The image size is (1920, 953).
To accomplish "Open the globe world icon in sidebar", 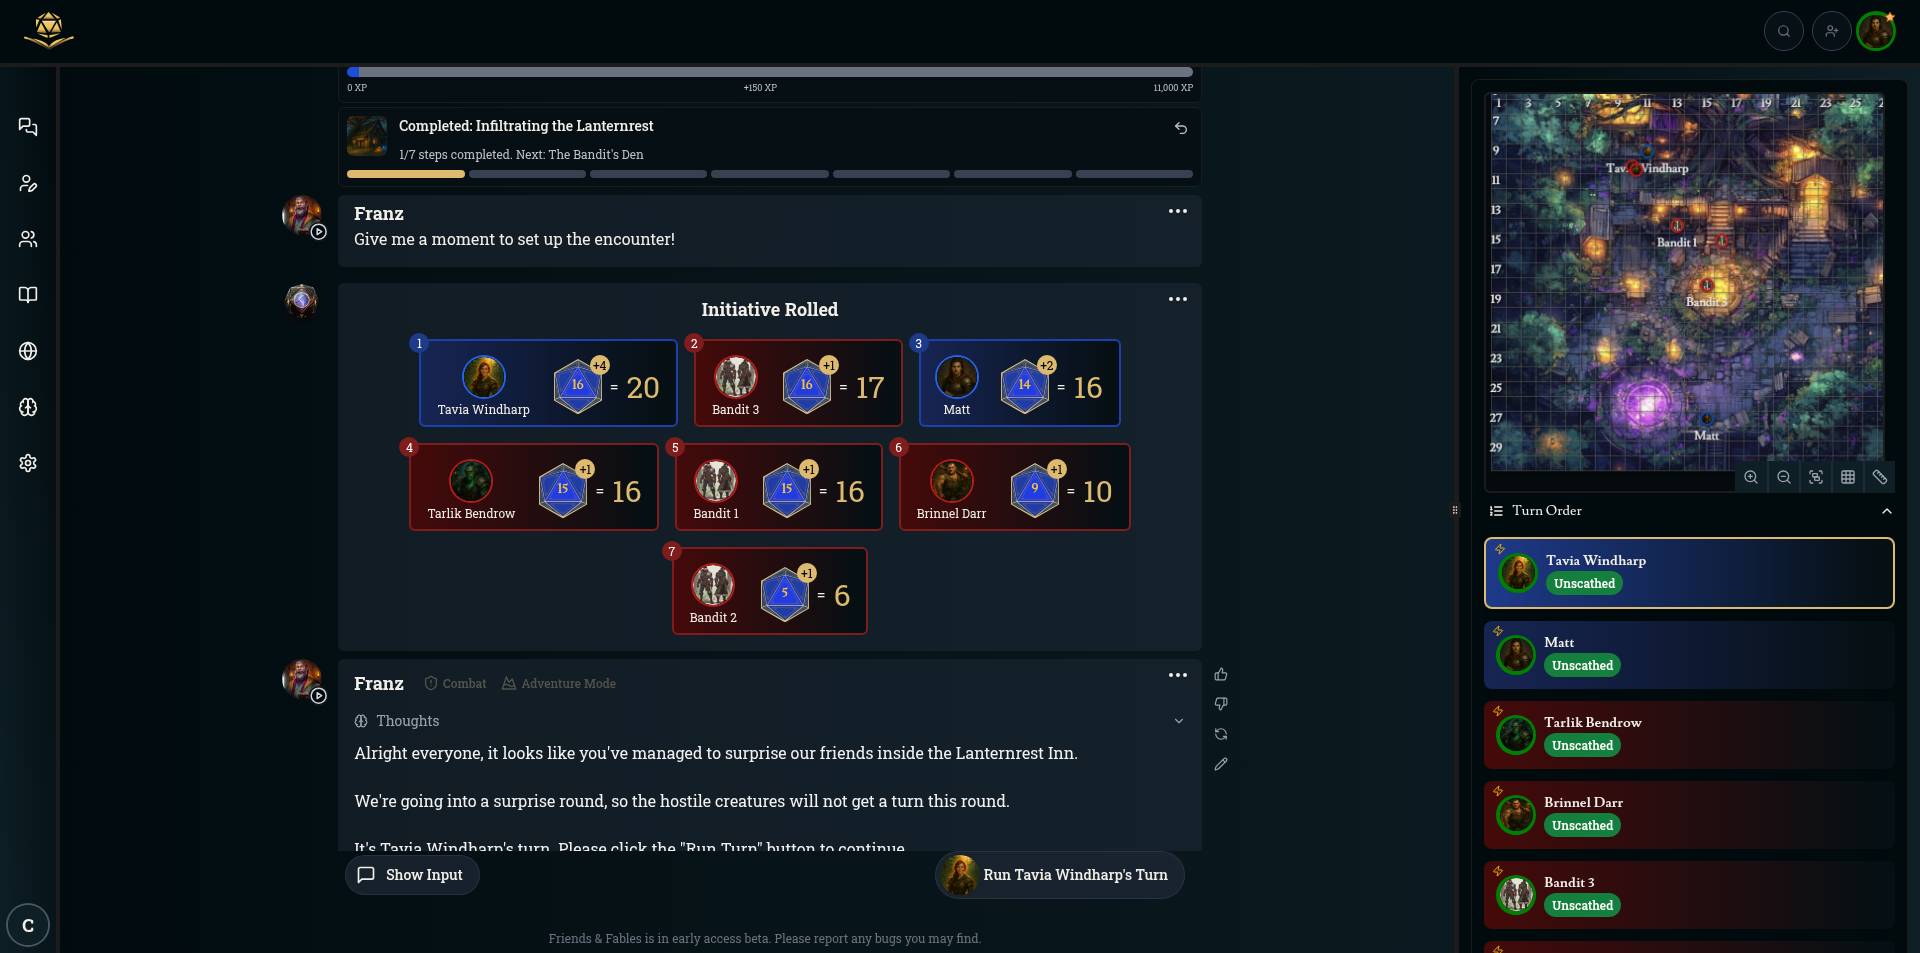I will [x=28, y=351].
